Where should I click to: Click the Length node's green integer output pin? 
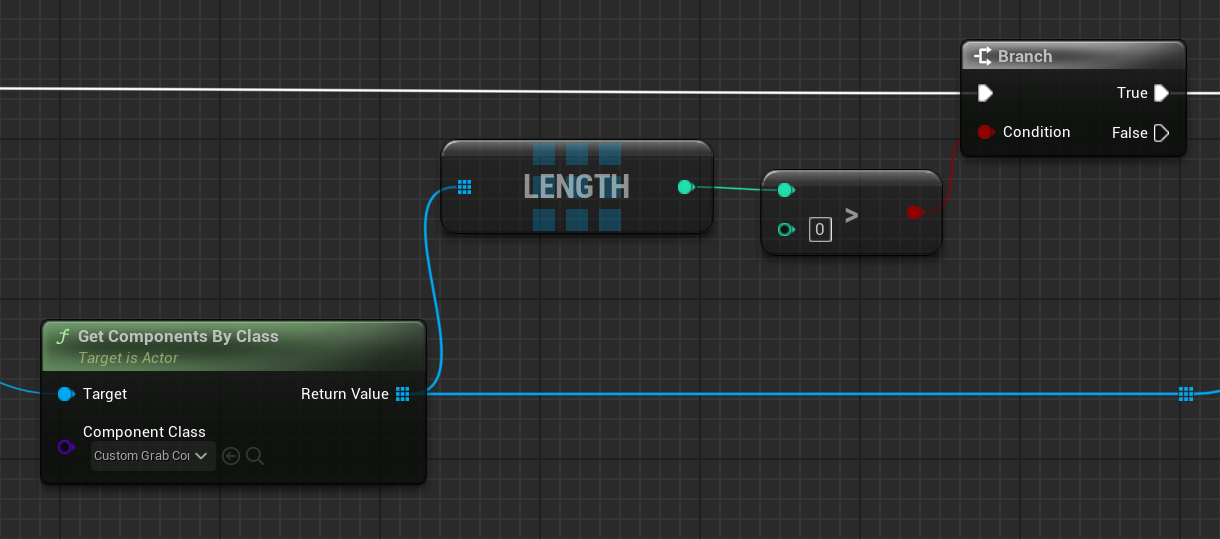(685, 187)
